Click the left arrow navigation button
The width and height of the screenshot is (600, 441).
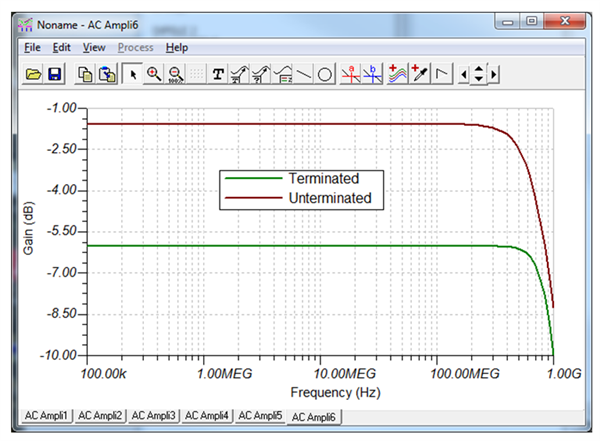464,74
